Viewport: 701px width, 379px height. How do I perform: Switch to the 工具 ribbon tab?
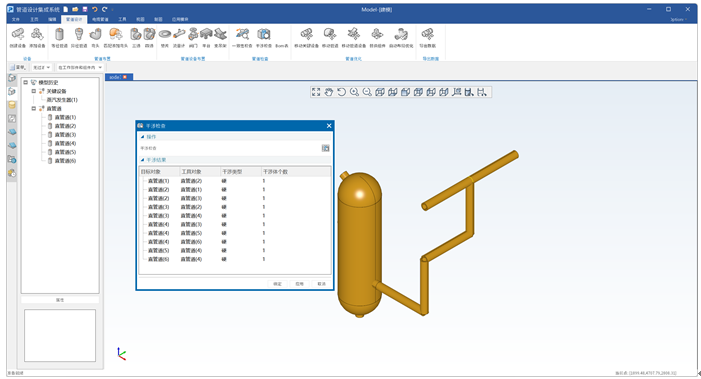tap(122, 19)
